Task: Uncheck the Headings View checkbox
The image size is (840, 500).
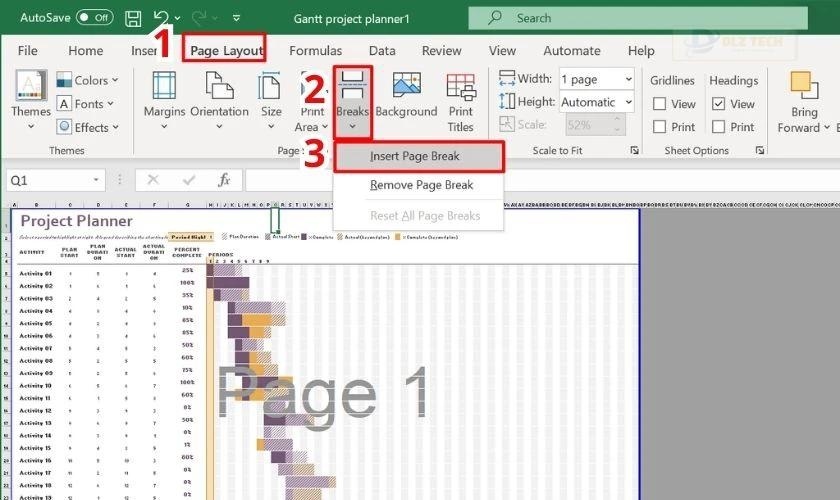Action: tap(718, 104)
